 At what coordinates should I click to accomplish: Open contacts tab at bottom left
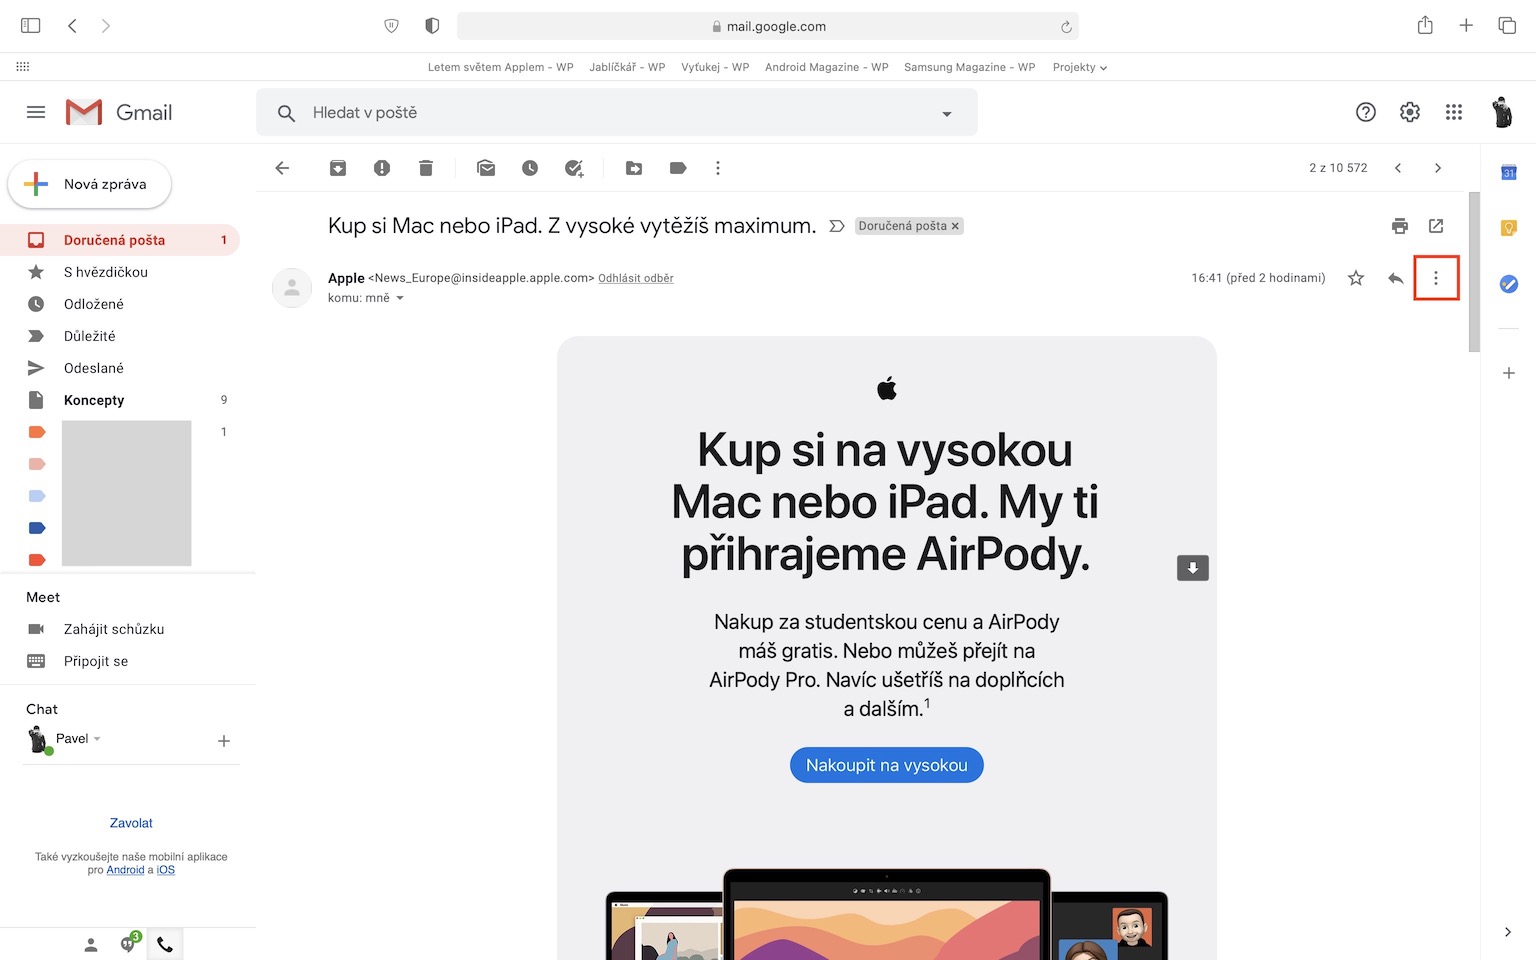[x=91, y=944]
